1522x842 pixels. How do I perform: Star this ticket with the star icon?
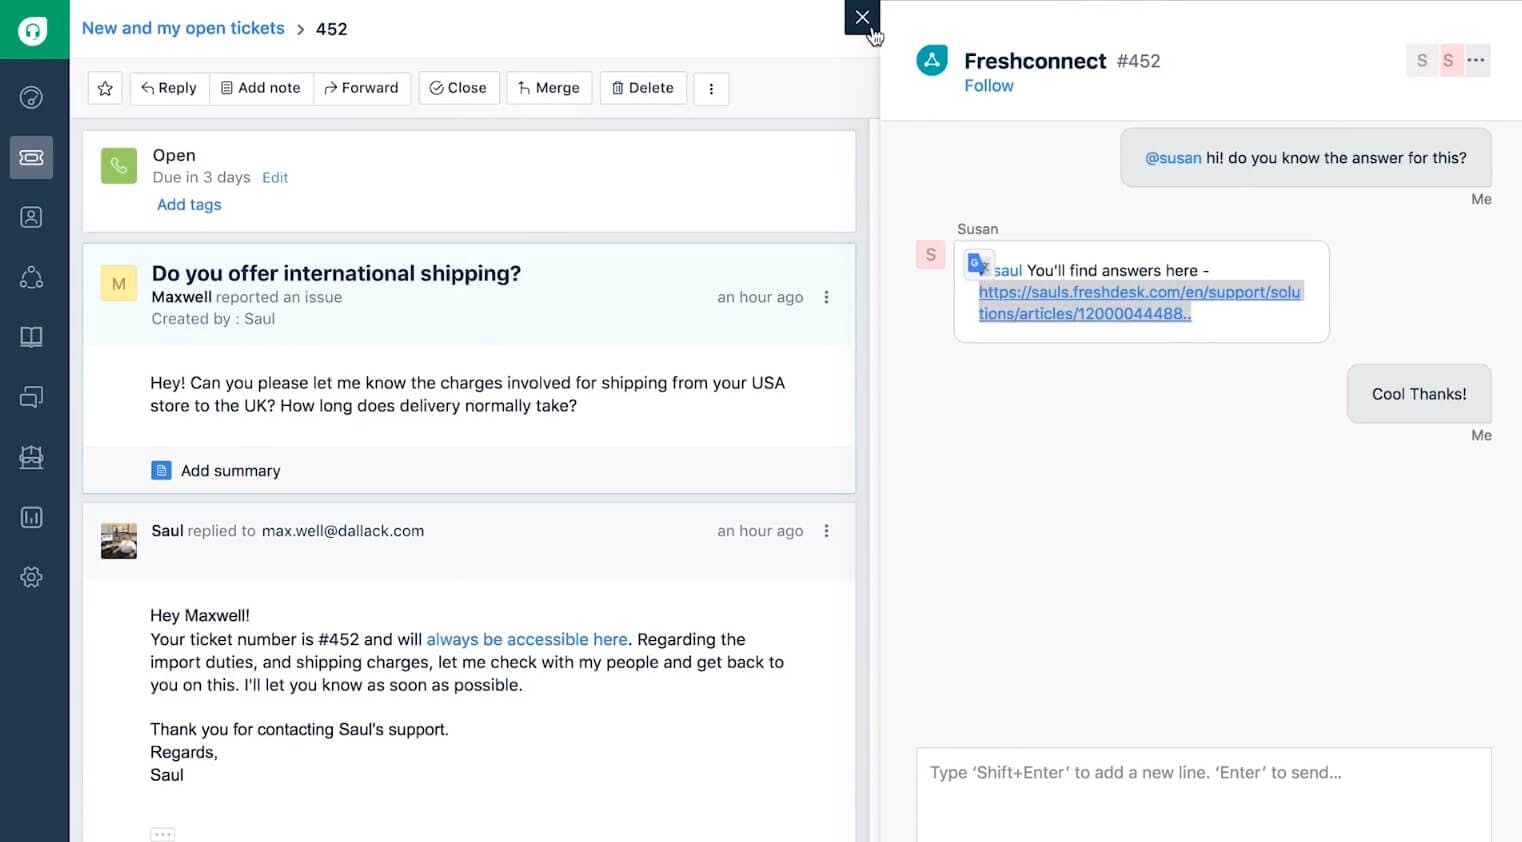105,88
